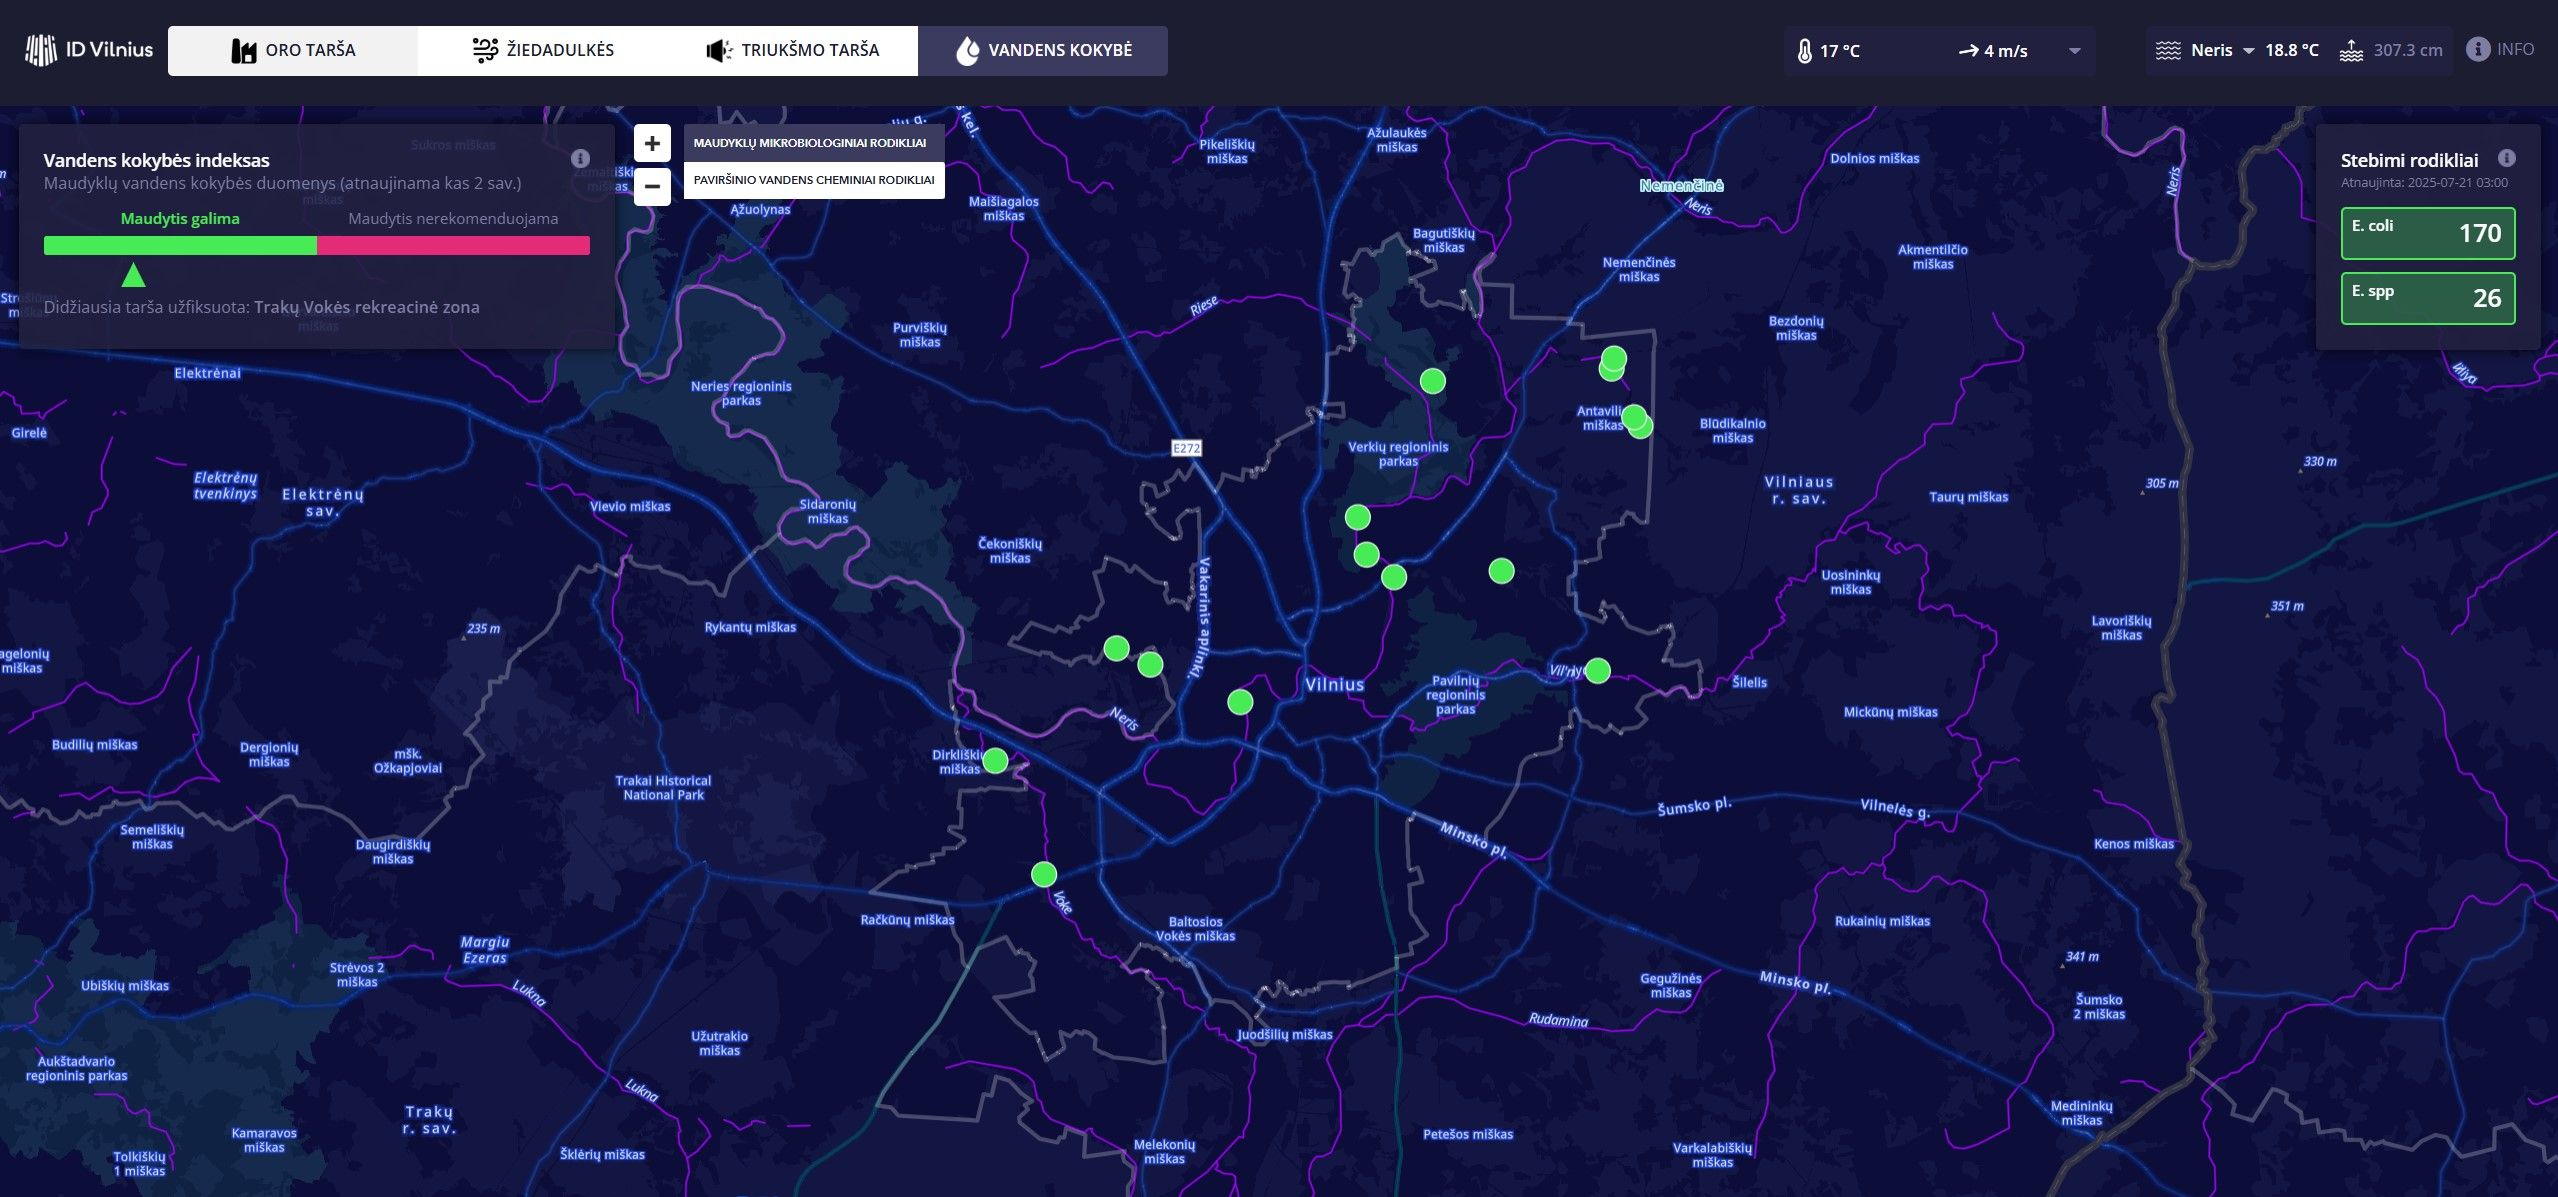2558x1197 pixels.
Task: Select the VANDENS KOKYBĖ tab
Action: coord(1043,50)
